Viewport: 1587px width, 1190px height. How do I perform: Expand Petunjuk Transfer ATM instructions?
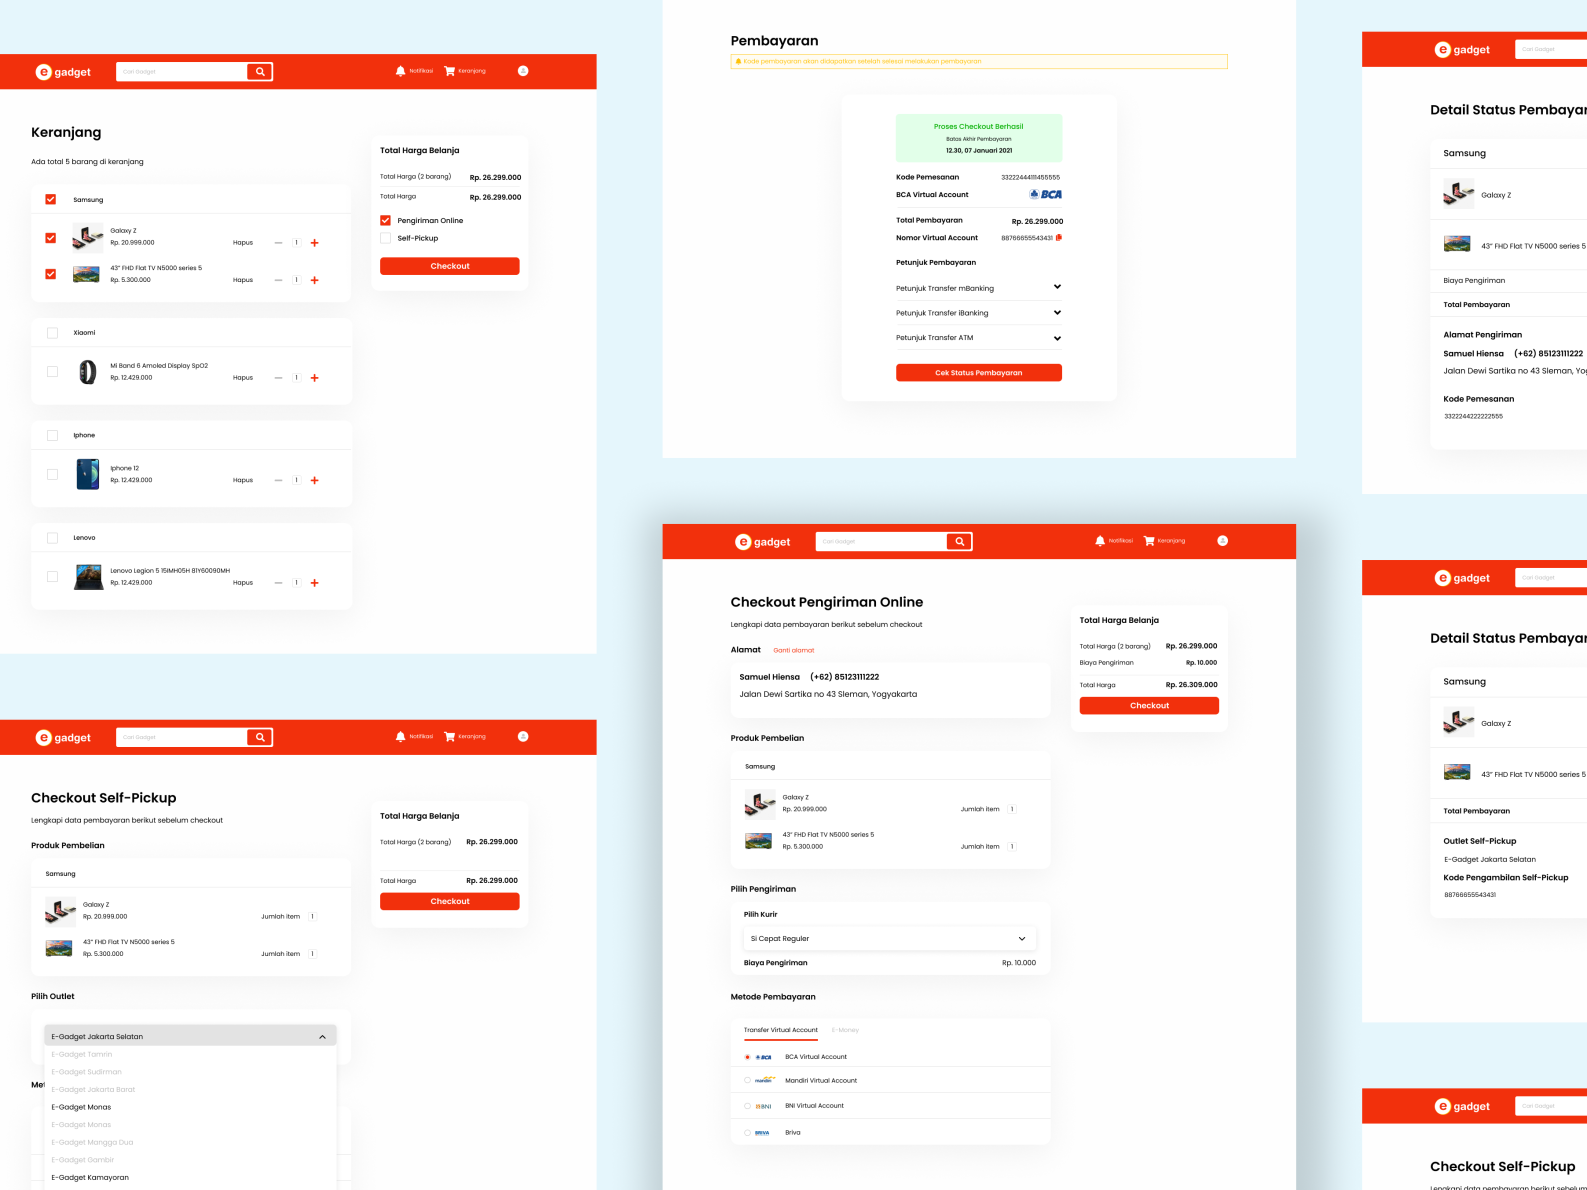pyautogui.click(x=1057, y=338)
